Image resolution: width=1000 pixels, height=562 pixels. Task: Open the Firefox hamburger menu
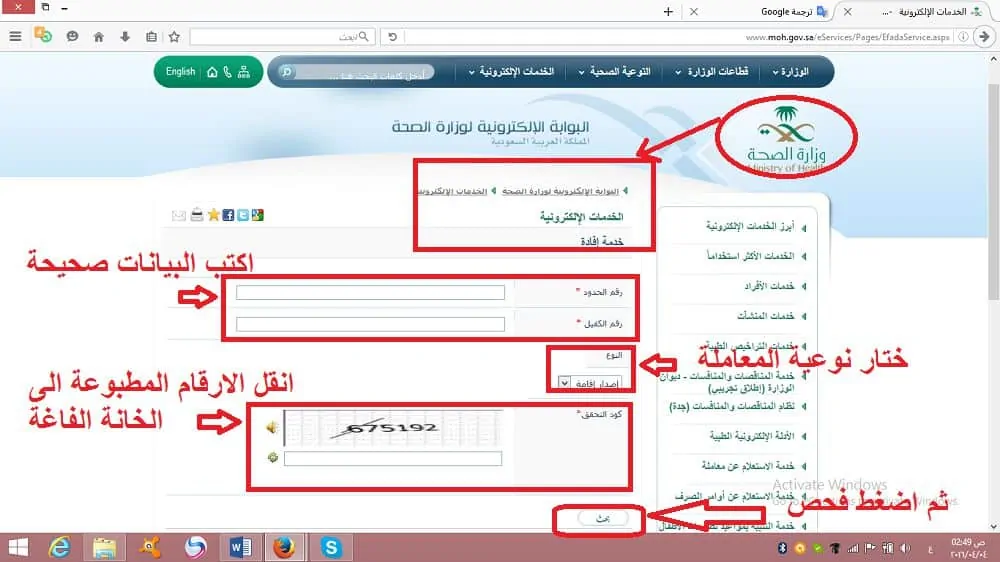[x=15, y=36]
